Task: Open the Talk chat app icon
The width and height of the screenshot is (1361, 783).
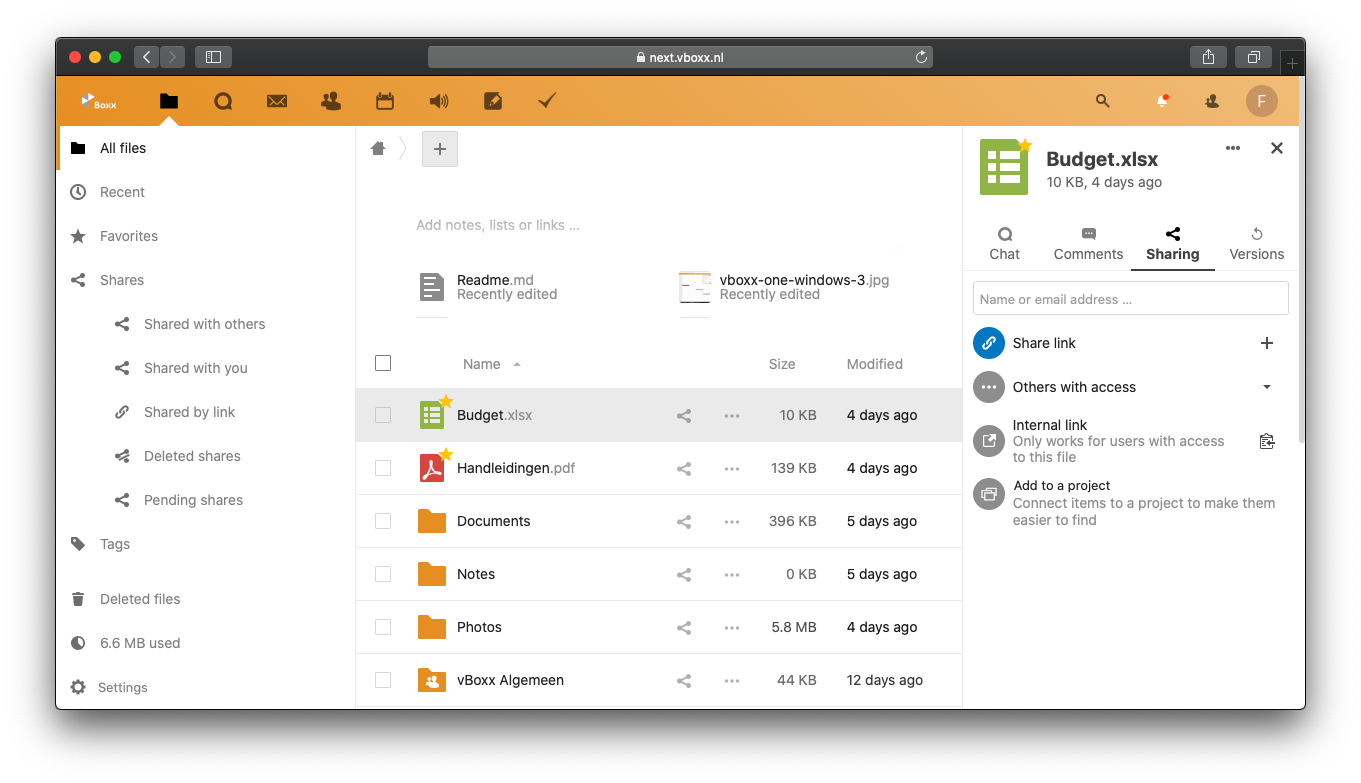Action: [223, 101]
